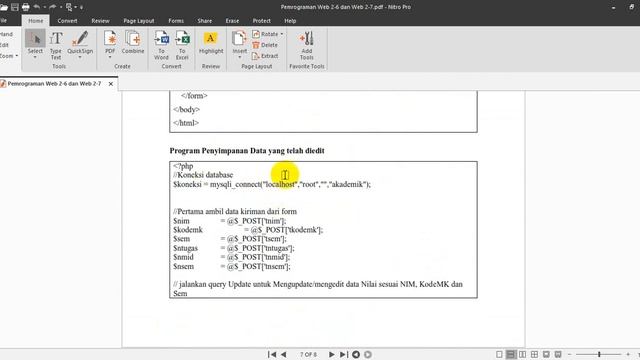The image size is (640, 360).
Task: Click heading Program Penyimpanan Data yang telah diedit
Action: [x=247, y=151]
